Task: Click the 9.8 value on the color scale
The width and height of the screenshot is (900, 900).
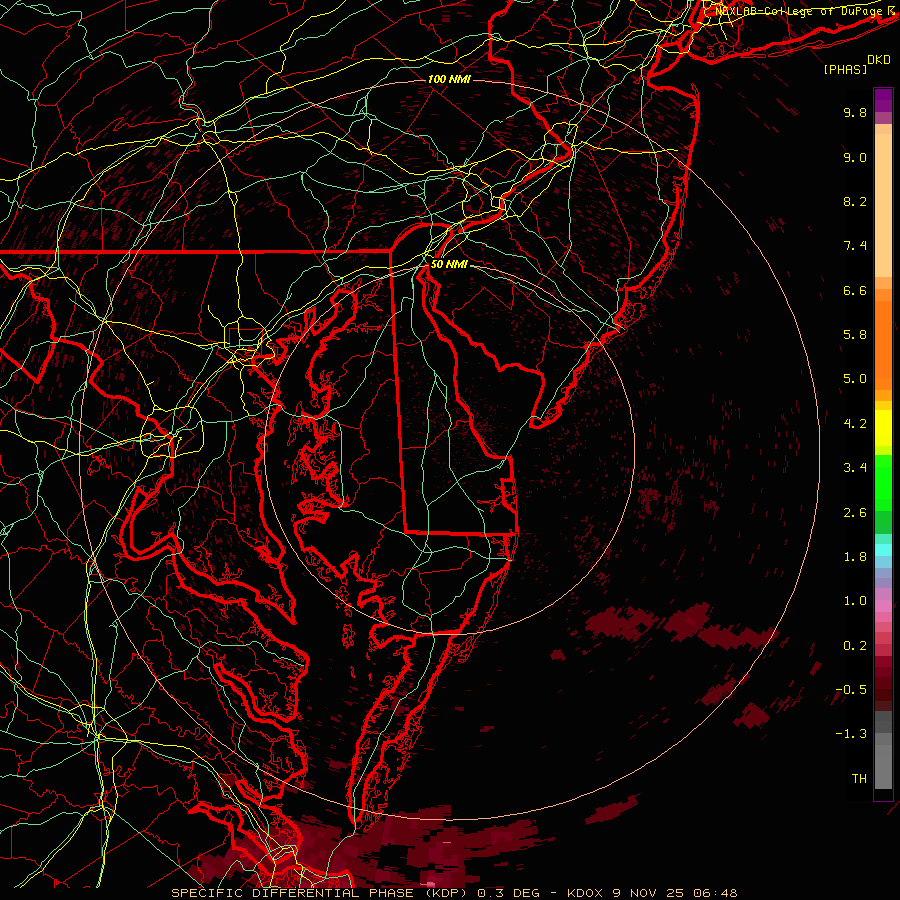Action: pos(855,112)
